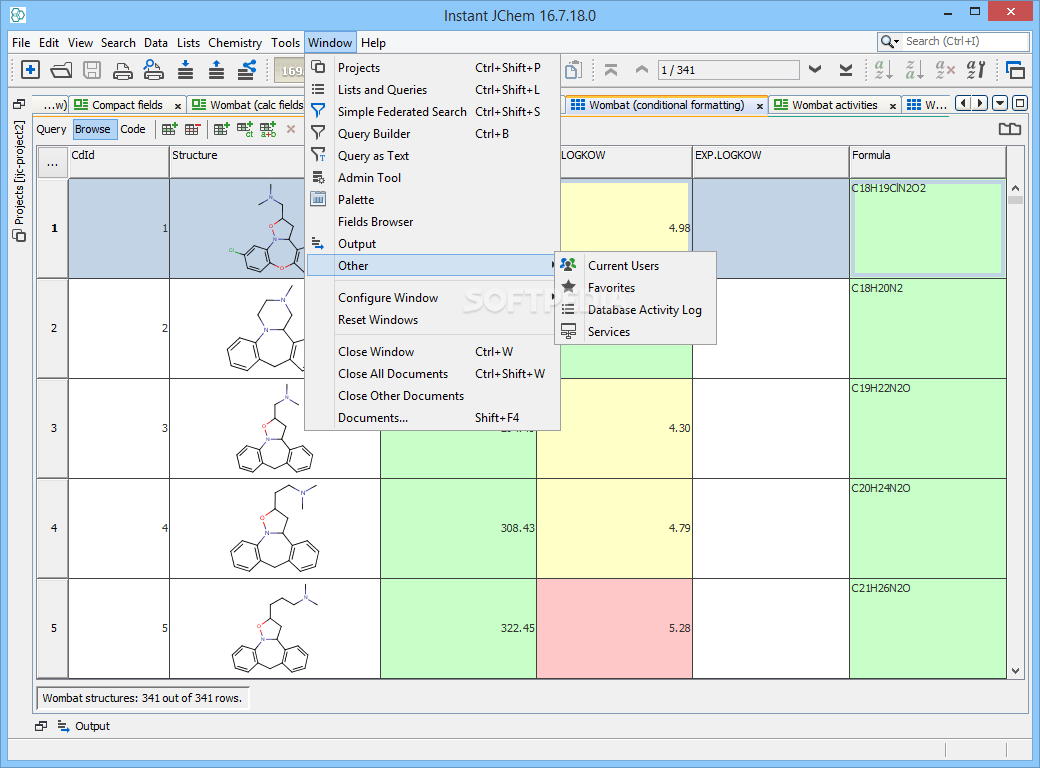Viewport: 1040px width, 768px height.
Task: Switch to Browse mode
Action: [x=93, y=129]
